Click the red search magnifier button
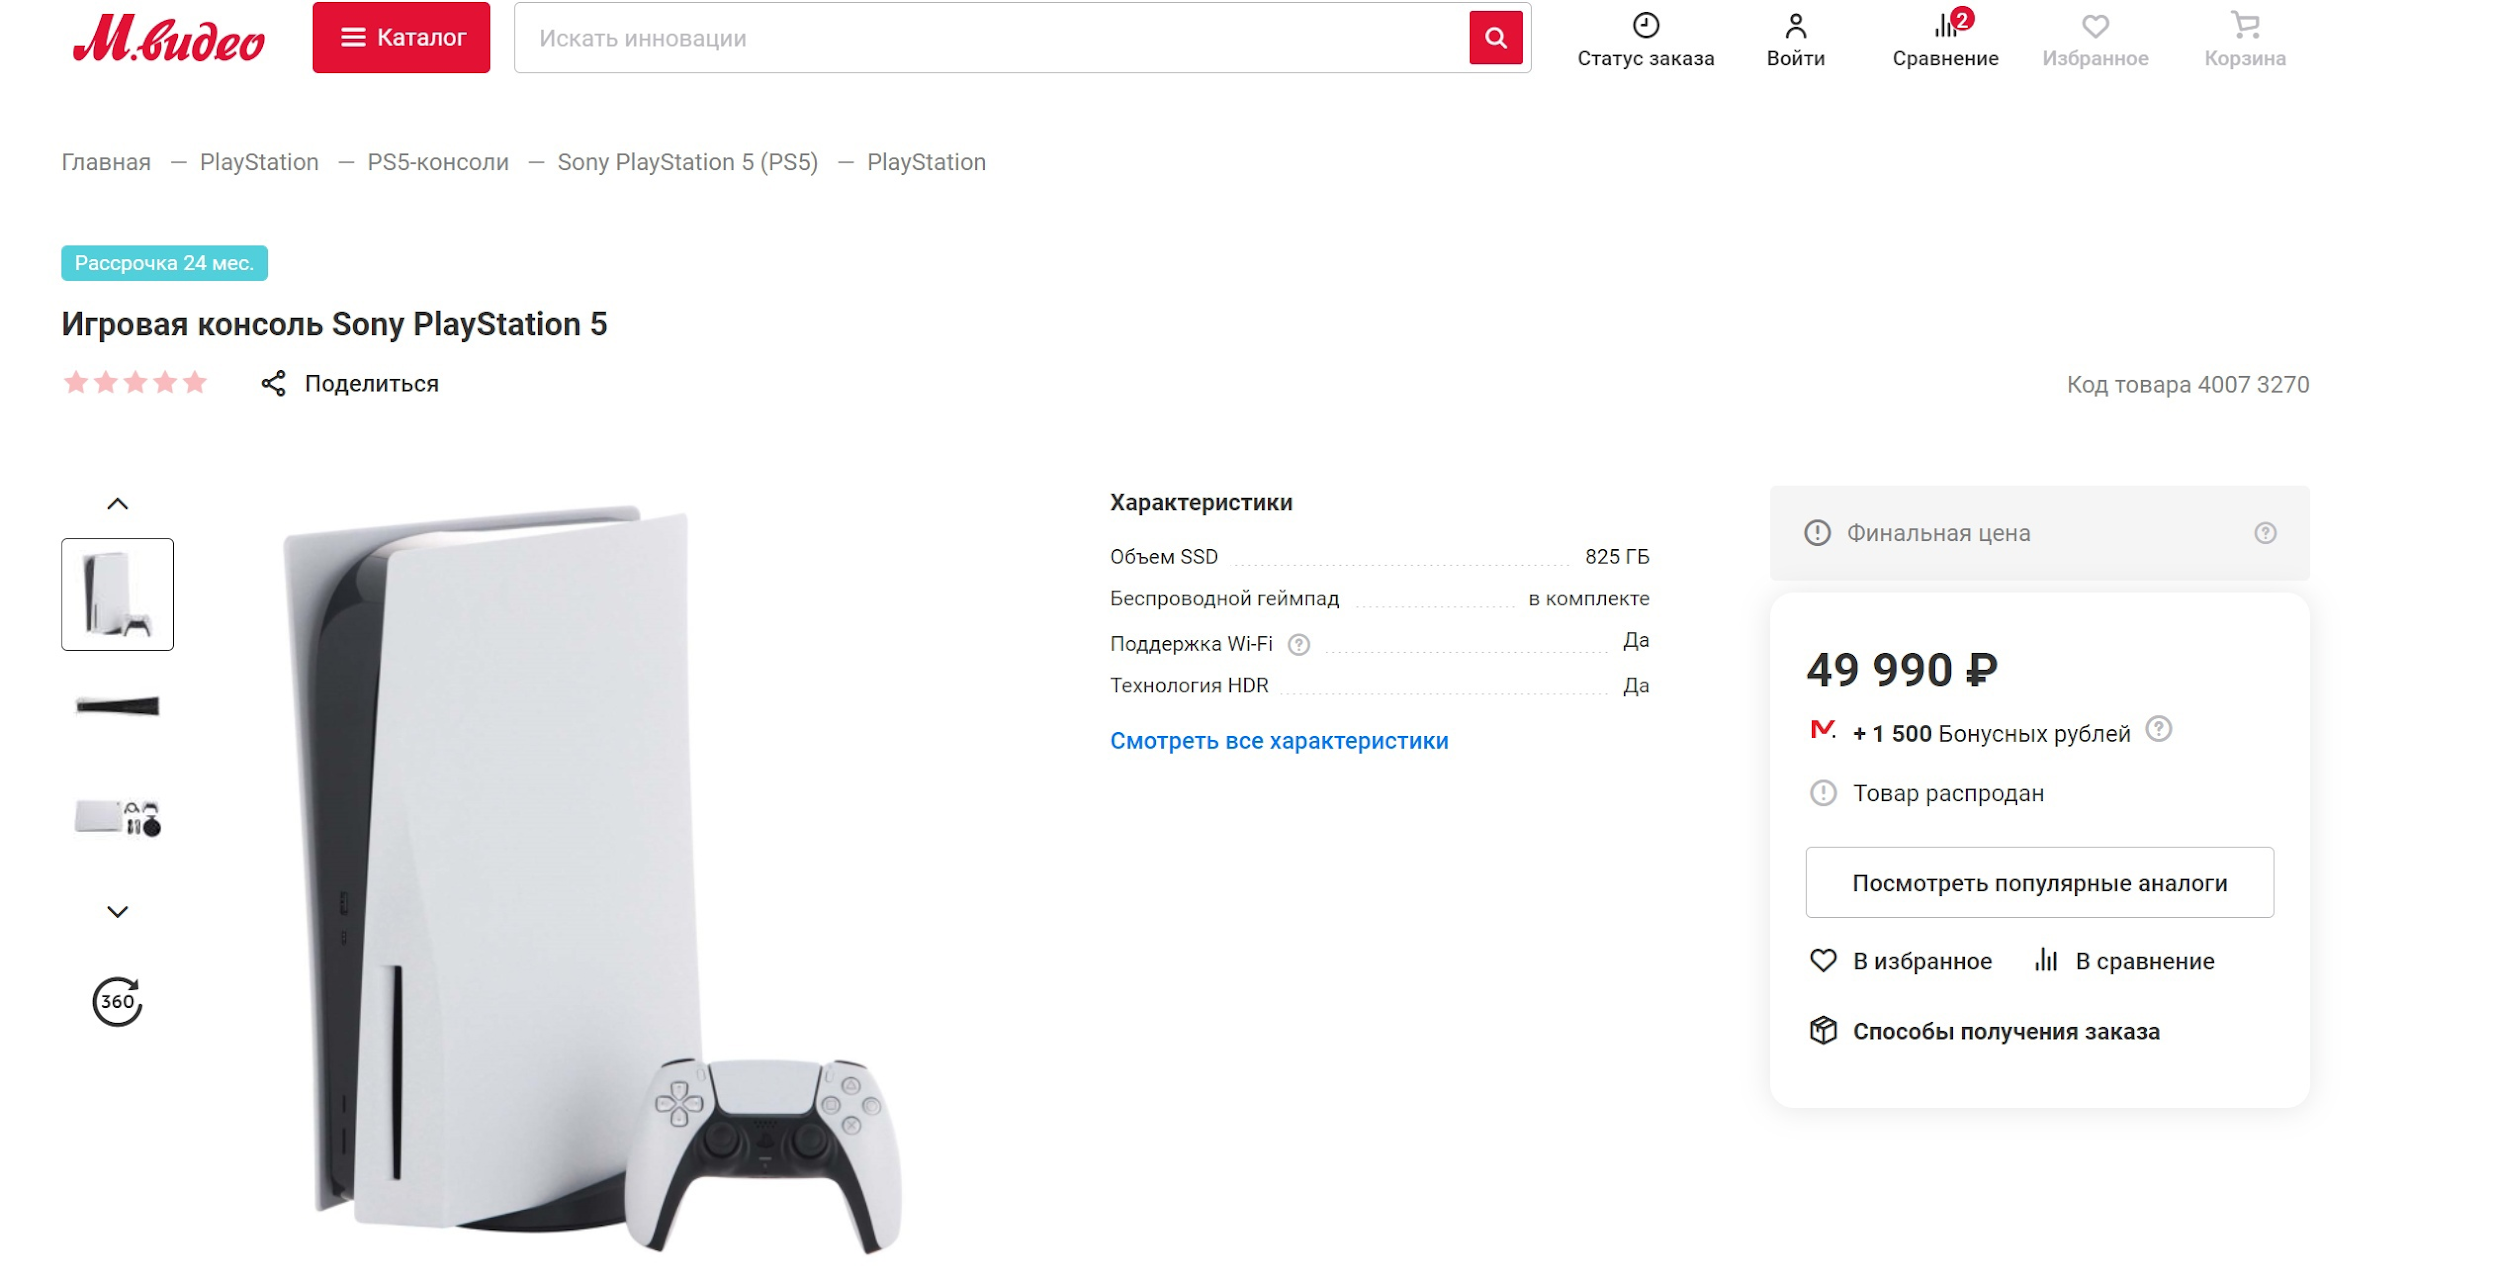The height and width of the screenshot is (1283, 2500). [1495, 38]
